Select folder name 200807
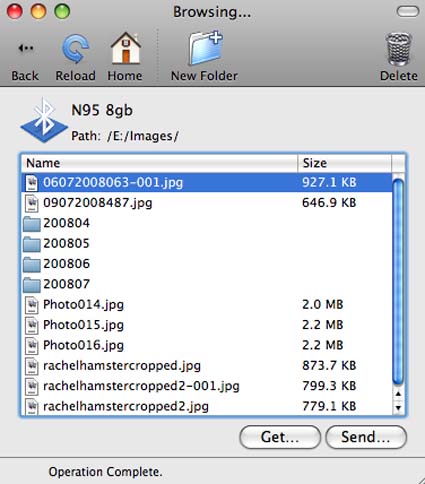 pos(67,284)
